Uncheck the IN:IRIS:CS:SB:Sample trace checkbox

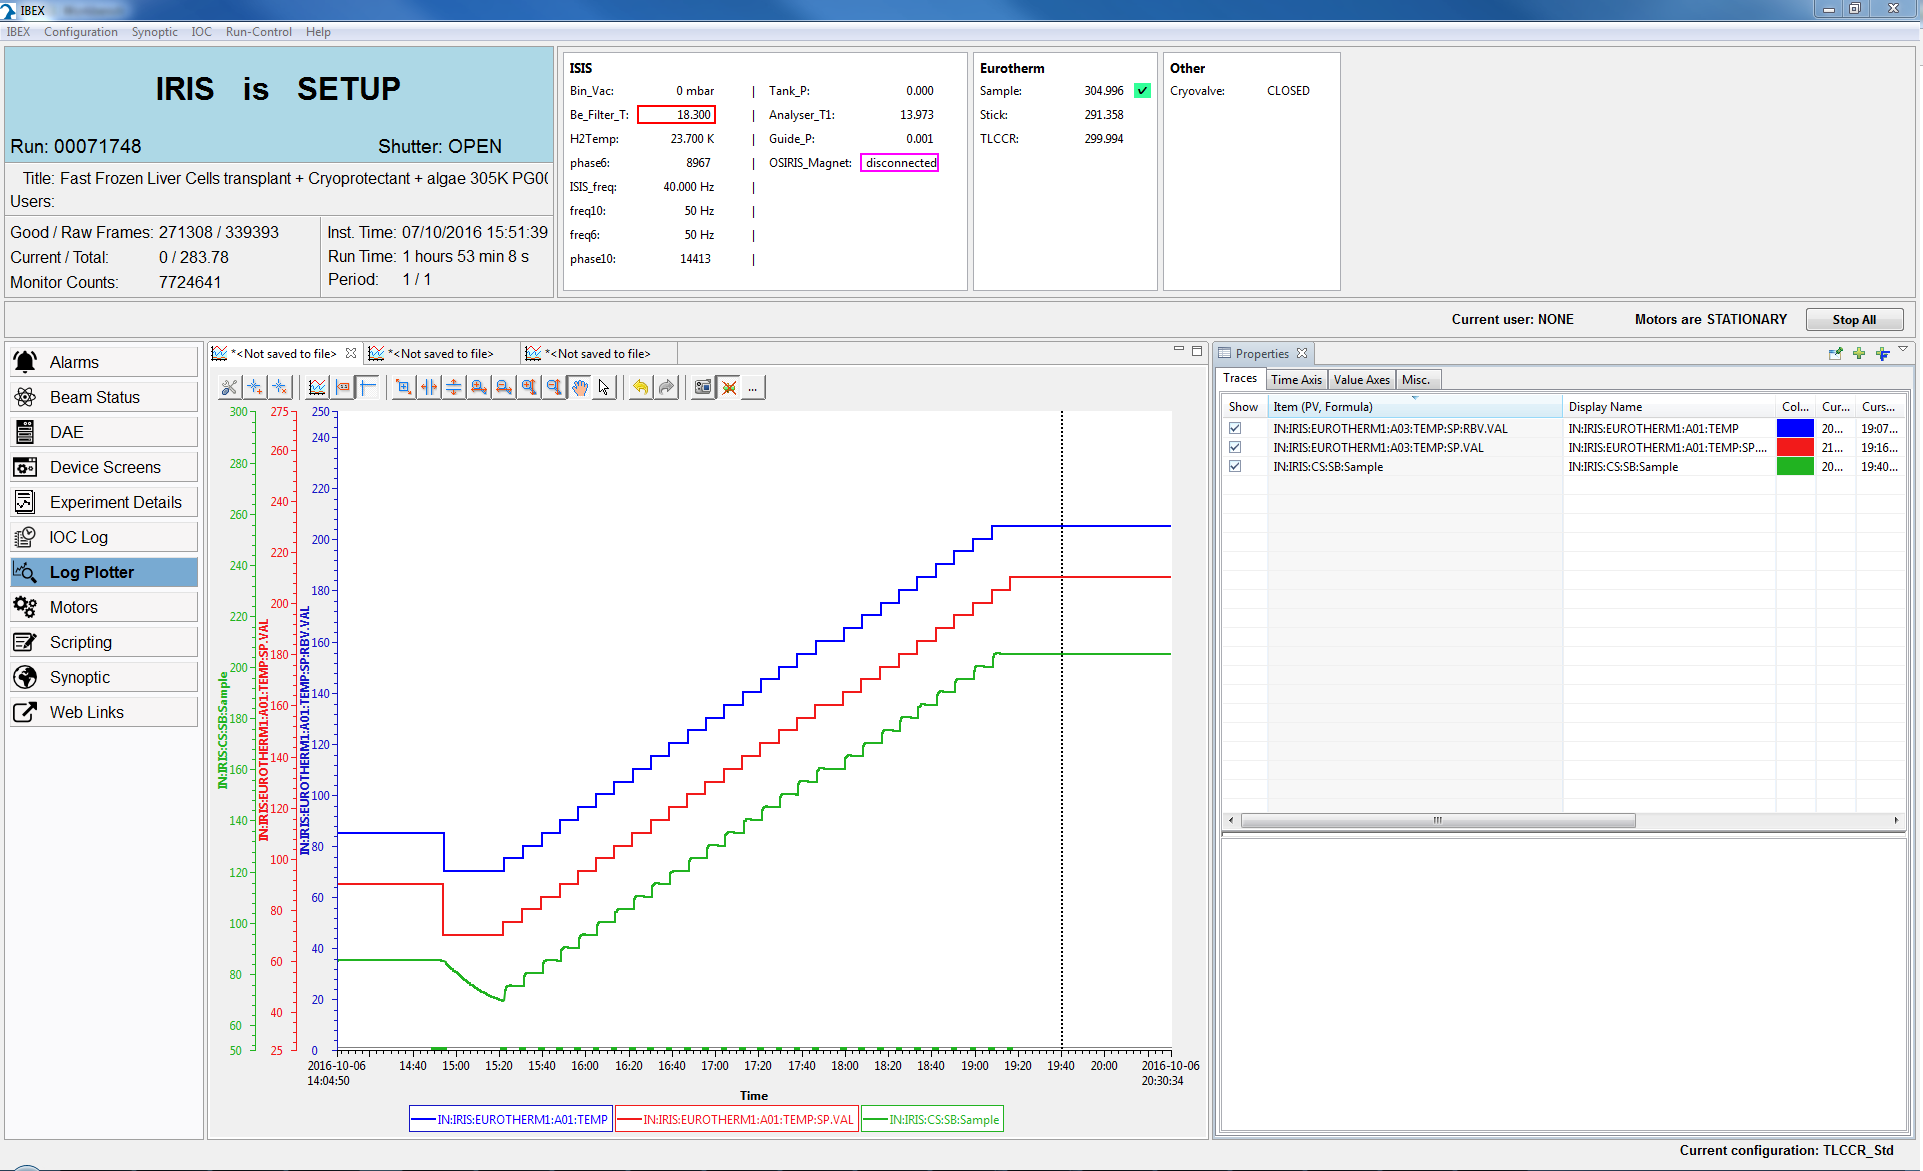coord(1235,466)
